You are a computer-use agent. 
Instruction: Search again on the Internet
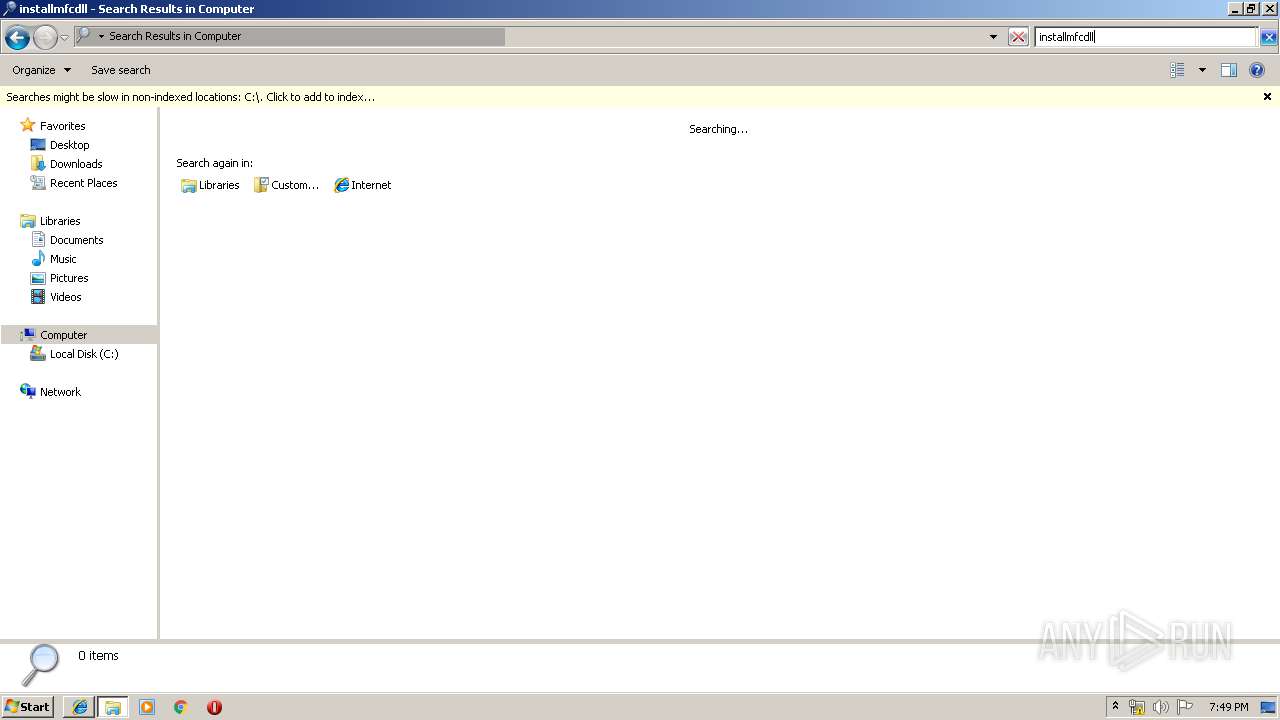click(362, 185)
